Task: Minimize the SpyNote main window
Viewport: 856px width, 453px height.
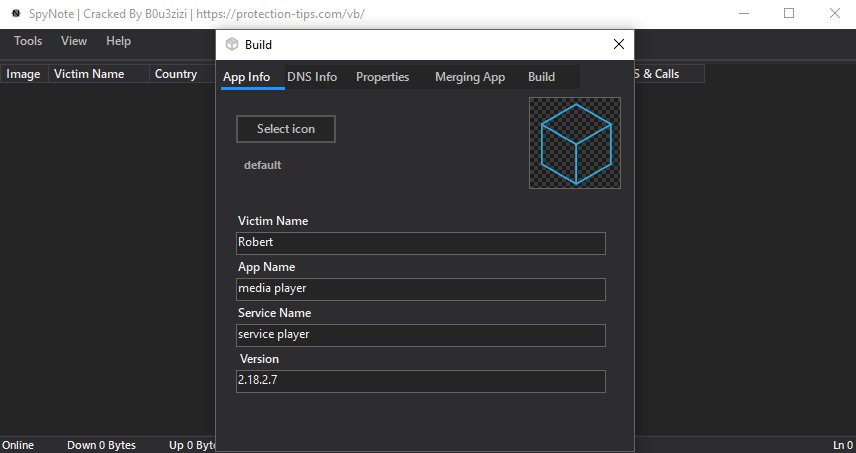Action: 744,13
